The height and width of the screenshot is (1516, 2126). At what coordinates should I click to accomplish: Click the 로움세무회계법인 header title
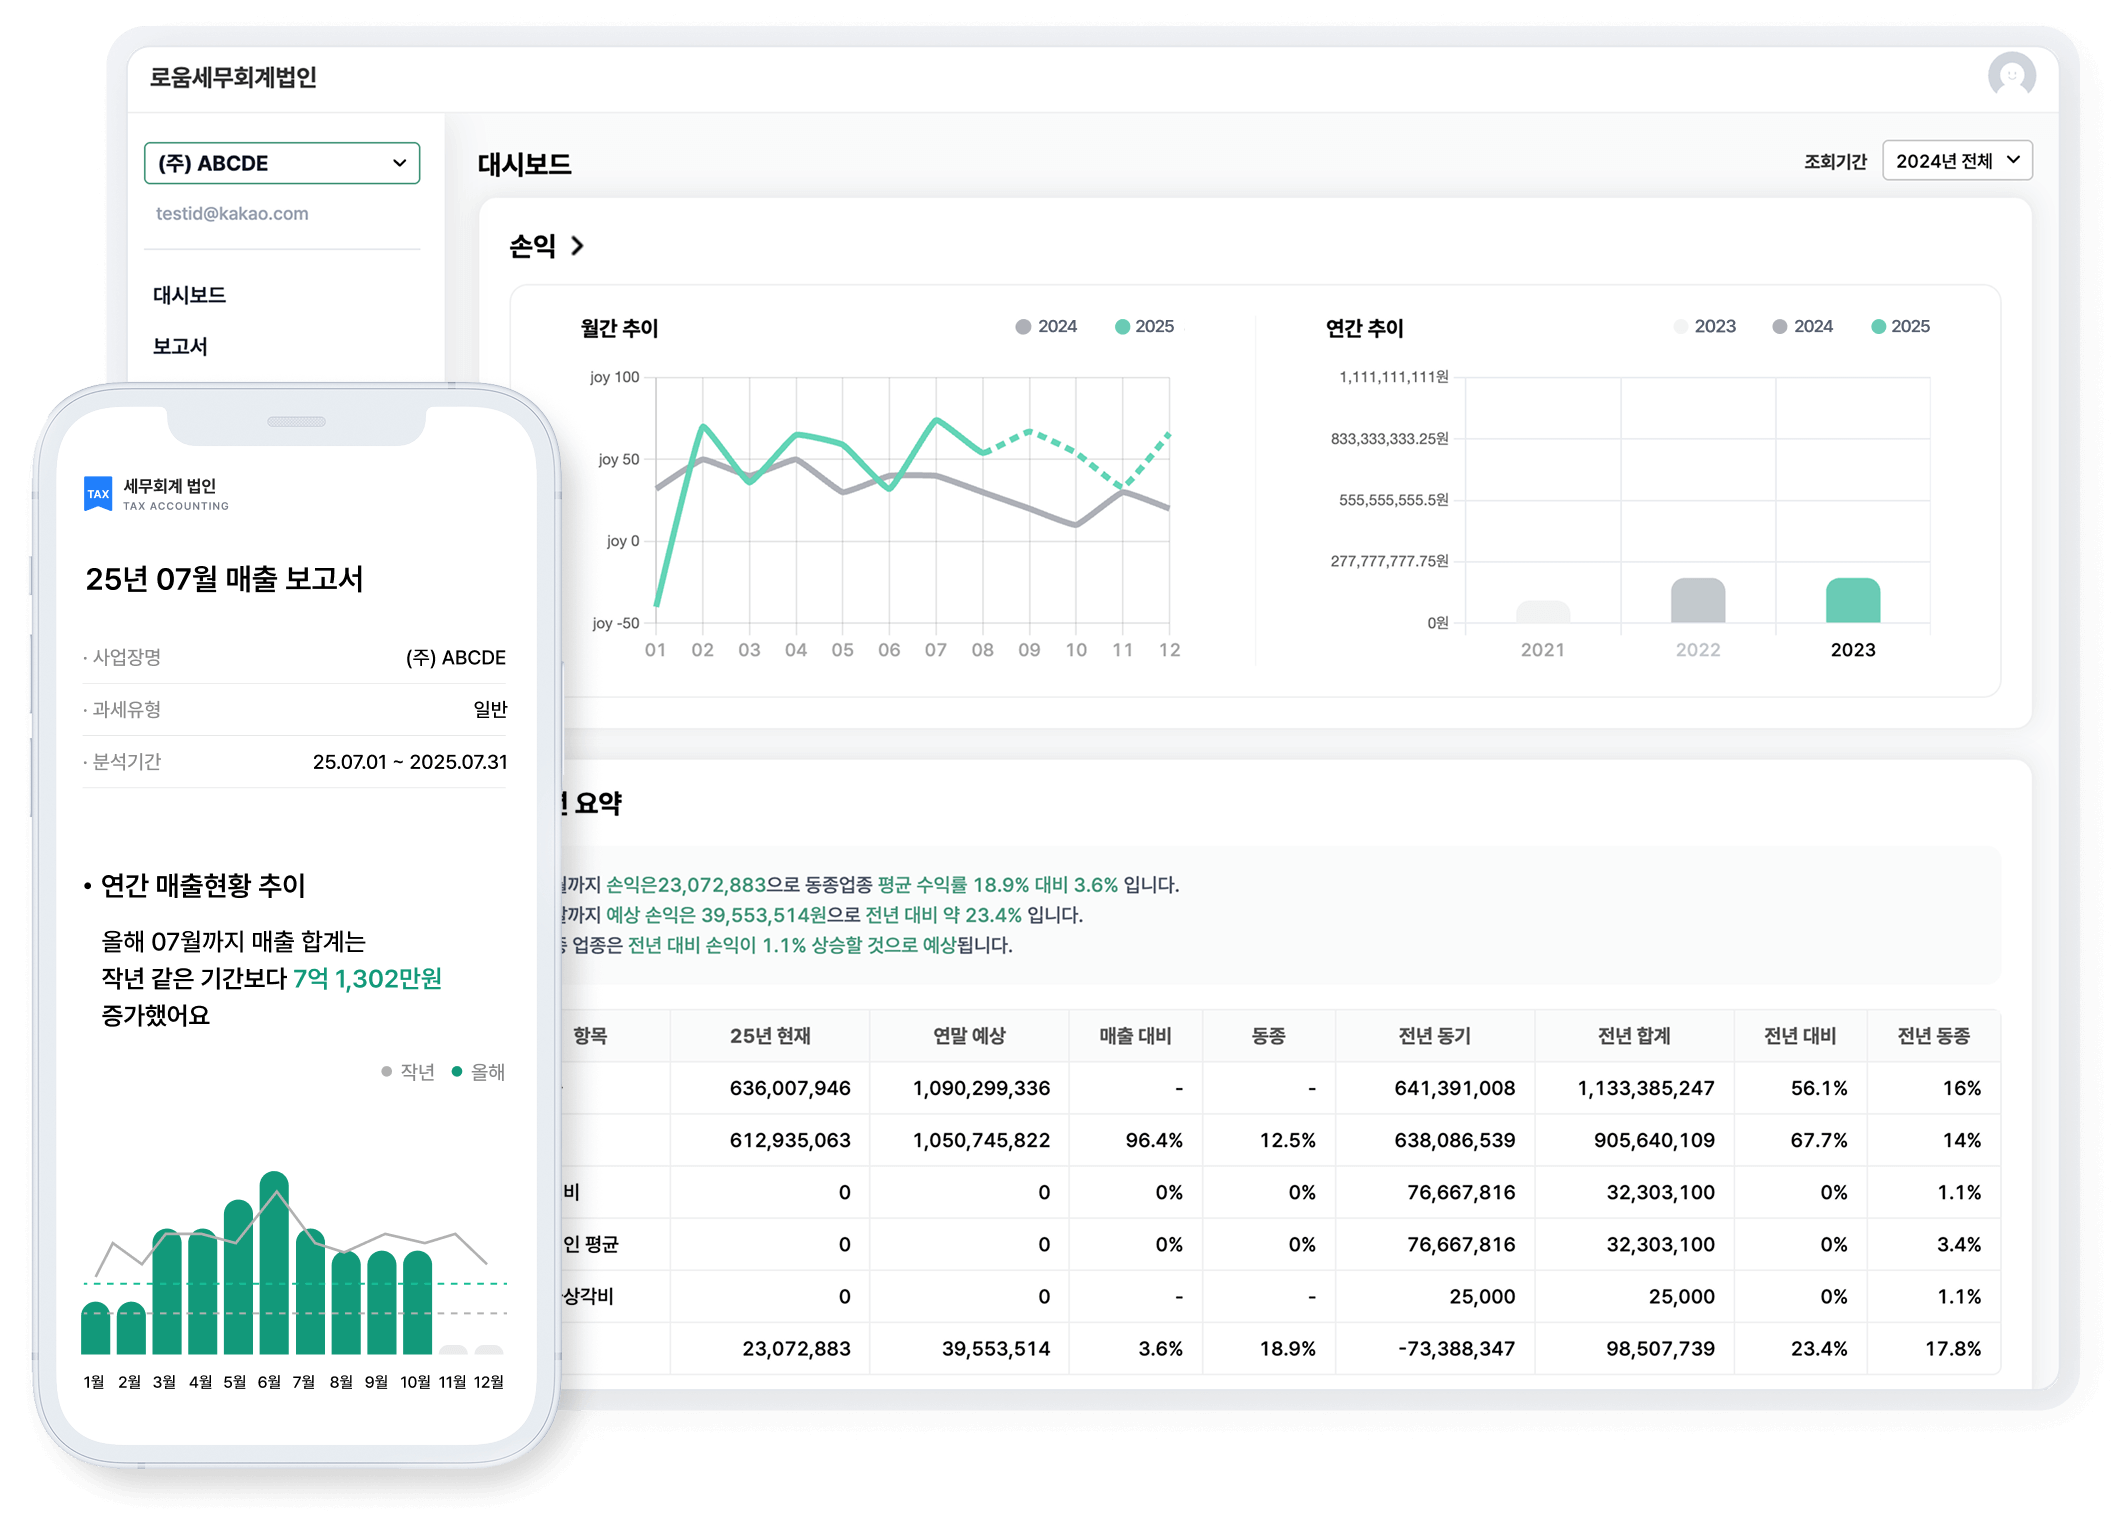(233, 77)
